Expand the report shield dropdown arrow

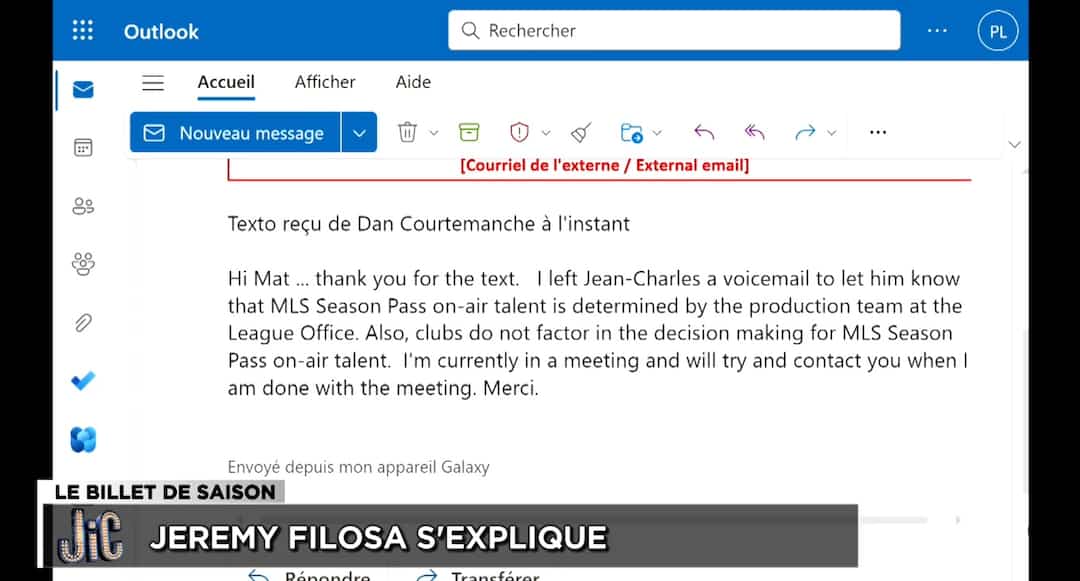coord(546,133)
